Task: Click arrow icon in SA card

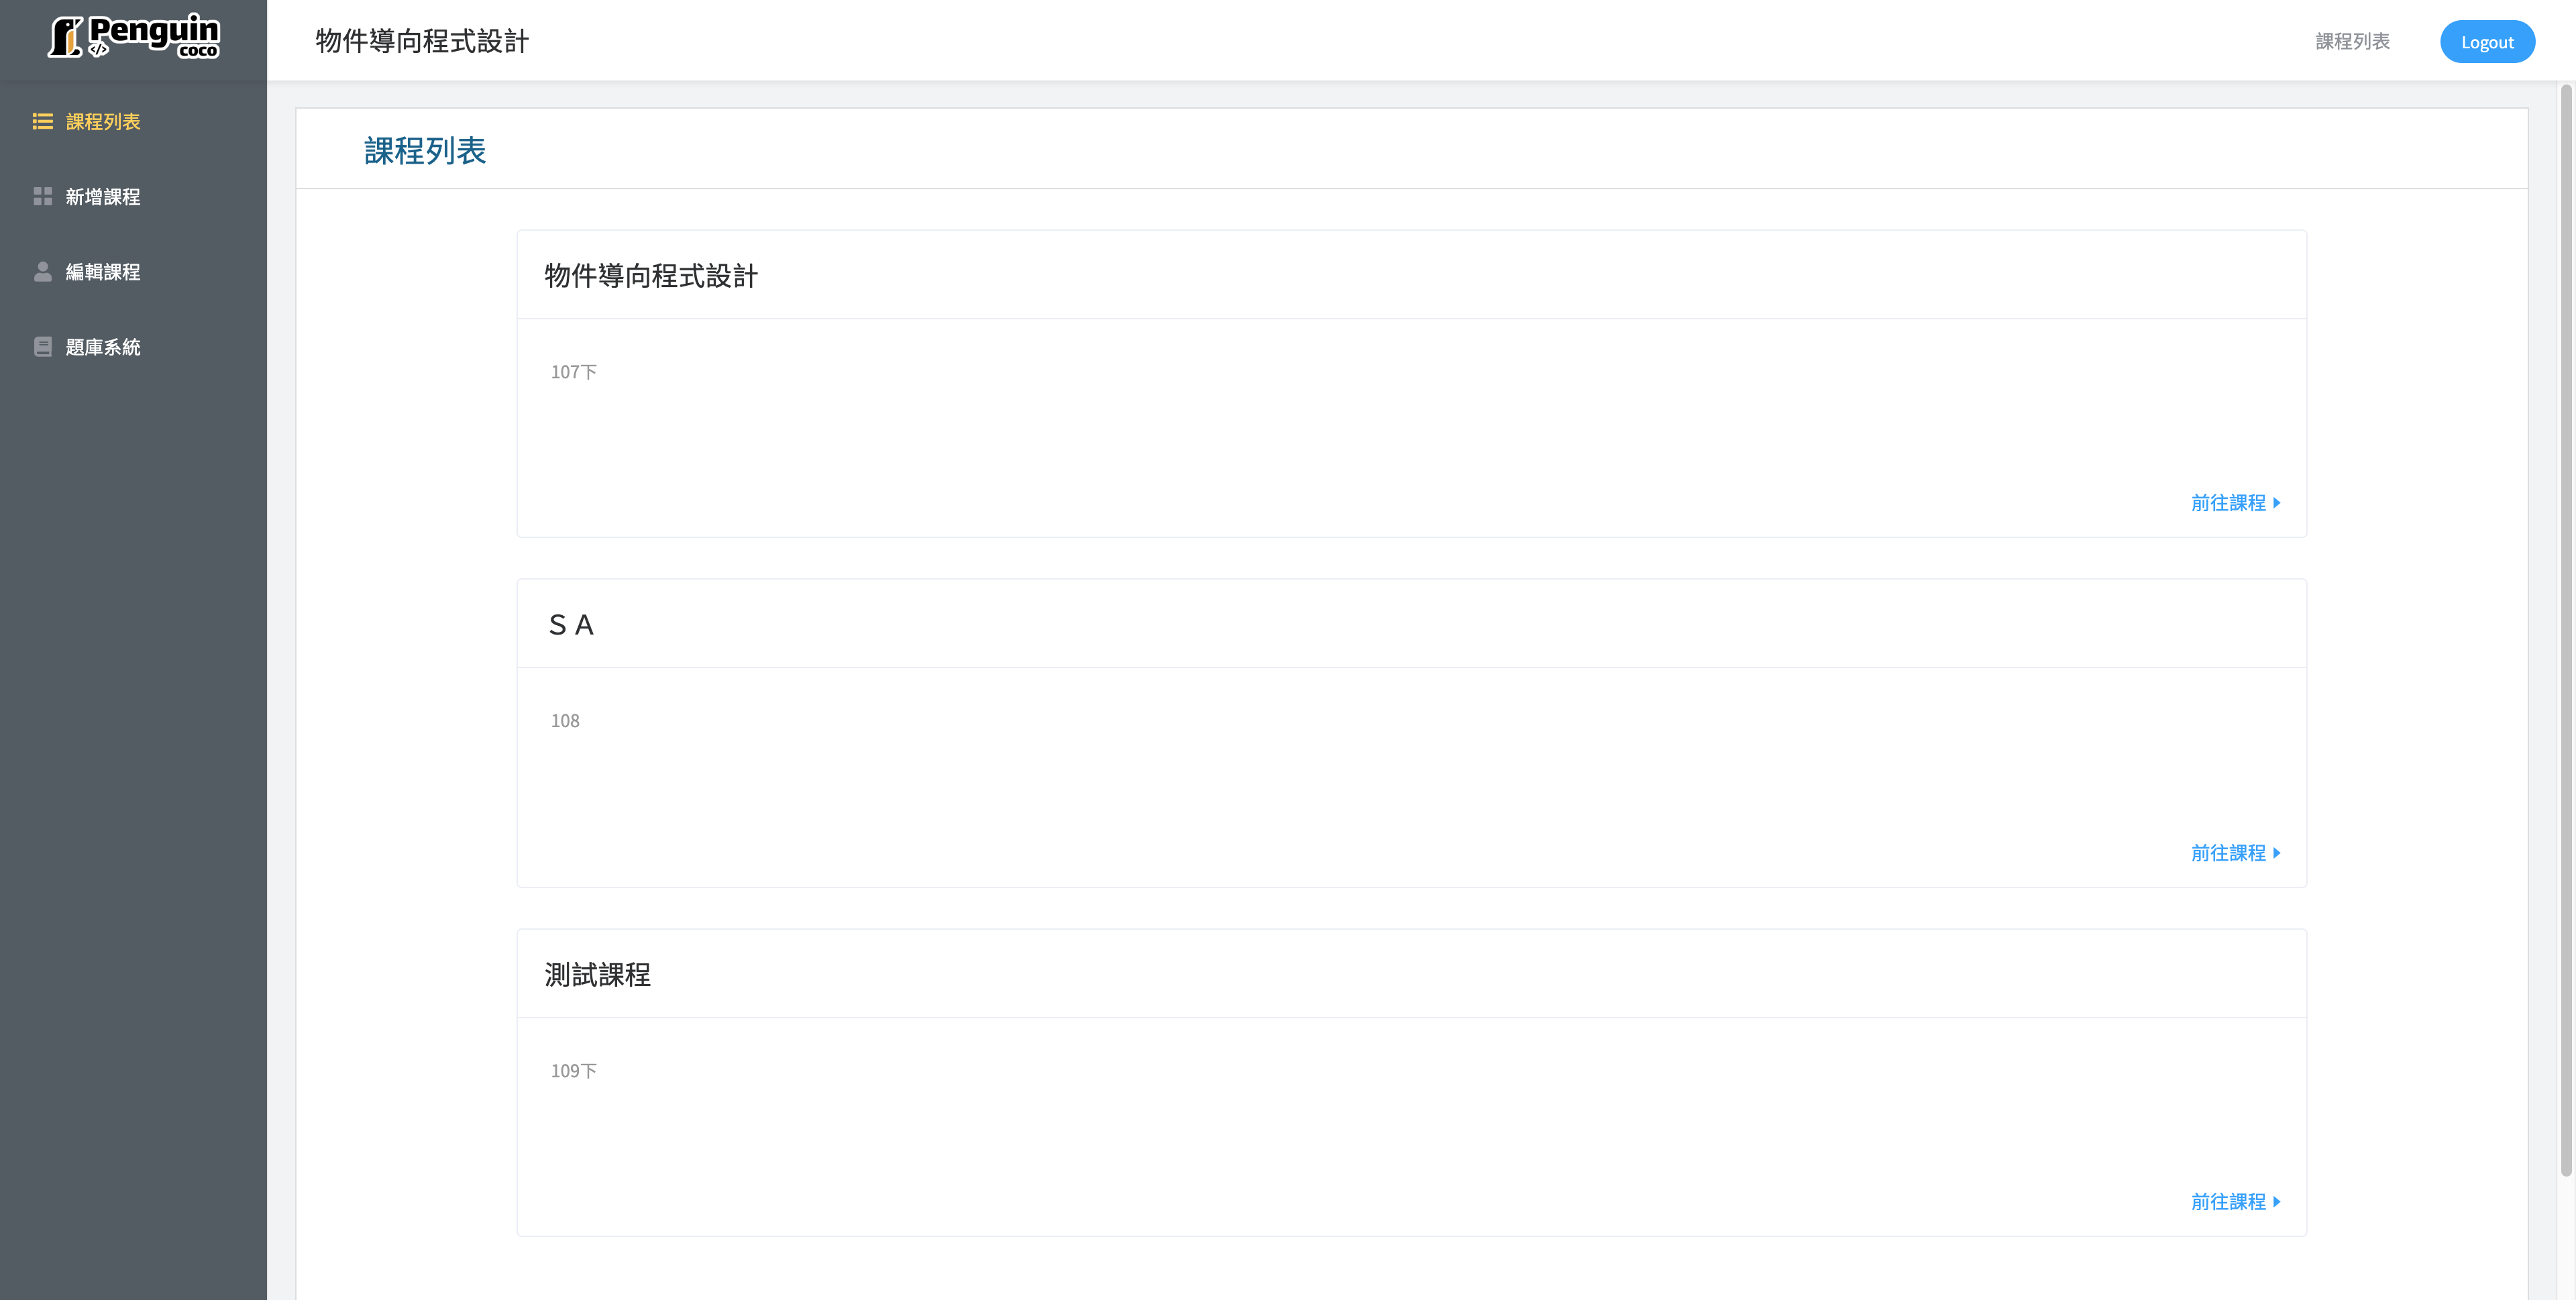Action: [2277, 853]
